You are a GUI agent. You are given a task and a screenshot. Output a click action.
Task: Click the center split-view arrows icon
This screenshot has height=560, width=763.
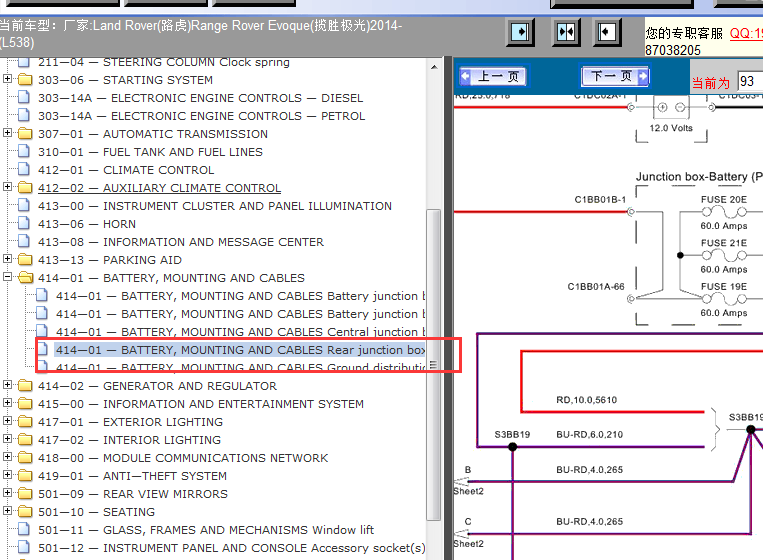pyautogui.click(x=566, y=33)
